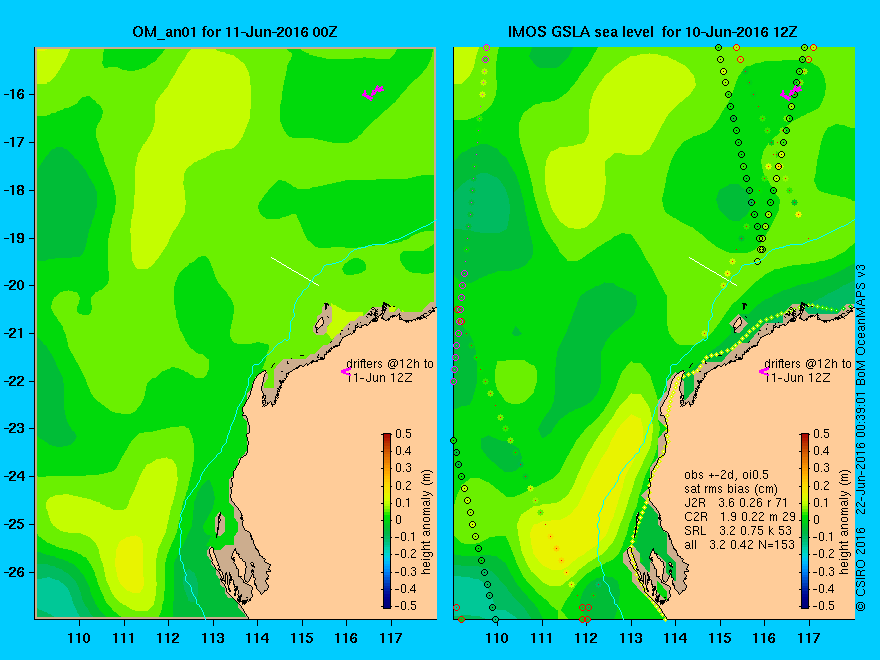This screenshot has height=660, width=880.
Task: Click the title 'IMOS GSLA sea level for 10-Jun-2016 12Z'
Action: [653, 32]
